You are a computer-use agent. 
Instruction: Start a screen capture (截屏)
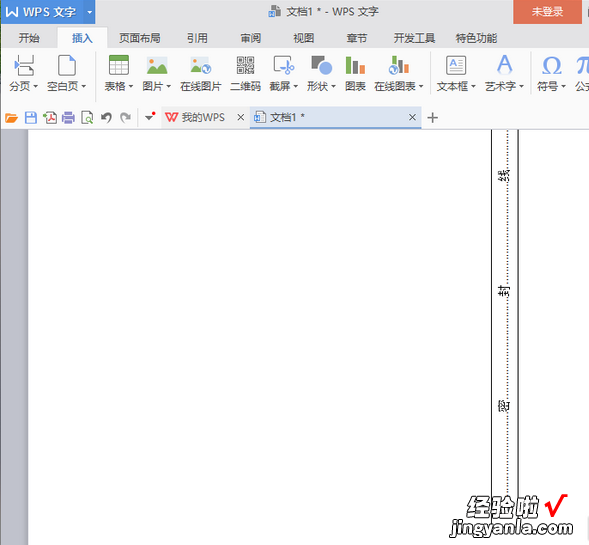(284, 72)
